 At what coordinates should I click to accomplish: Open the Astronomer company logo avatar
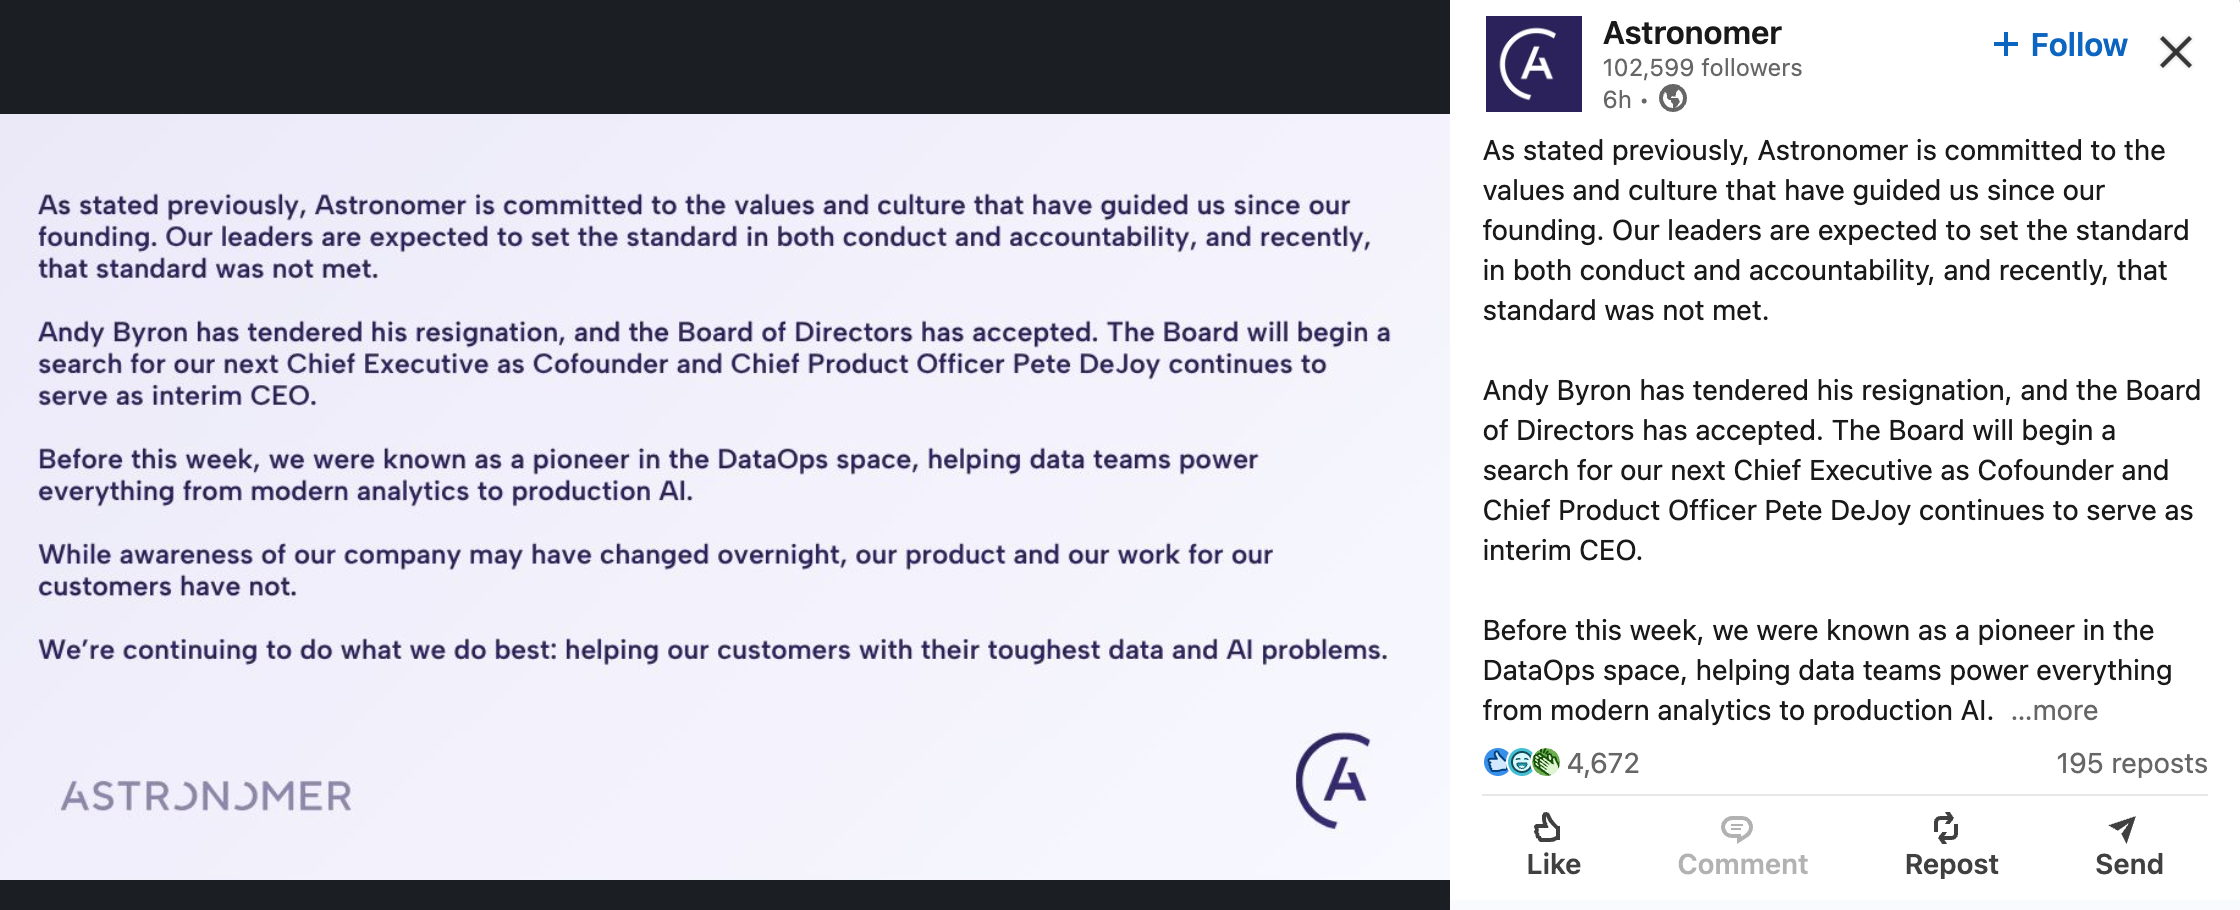[1533, 64]
